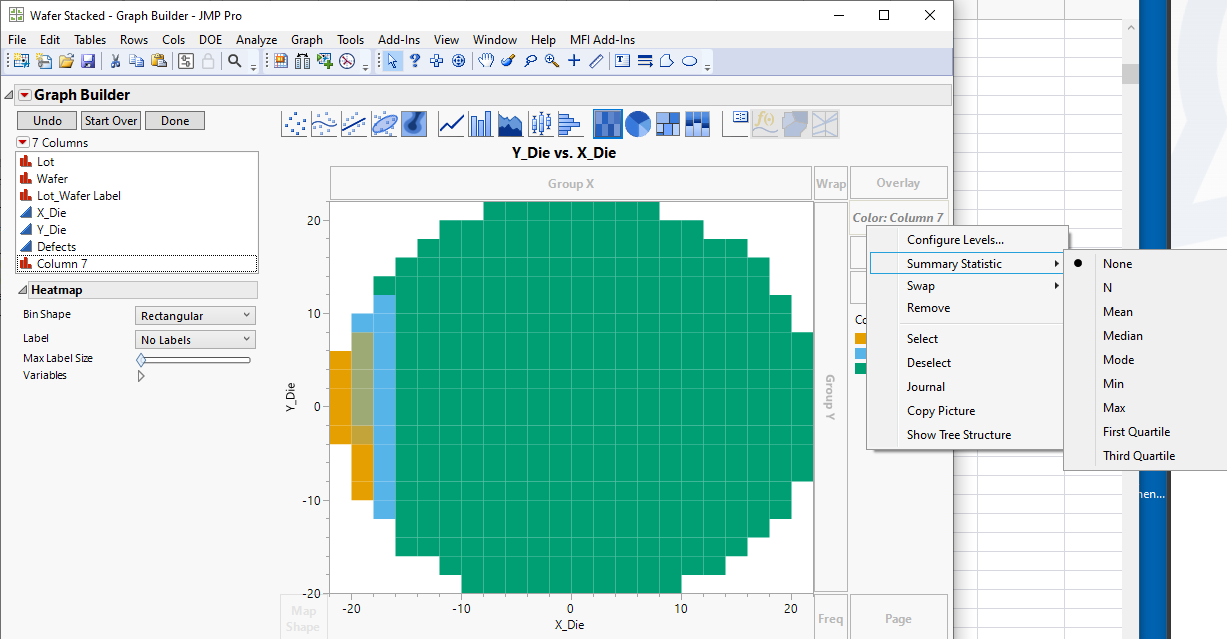Open the Analyze menu
The image size is (1227, 639).
256,39
